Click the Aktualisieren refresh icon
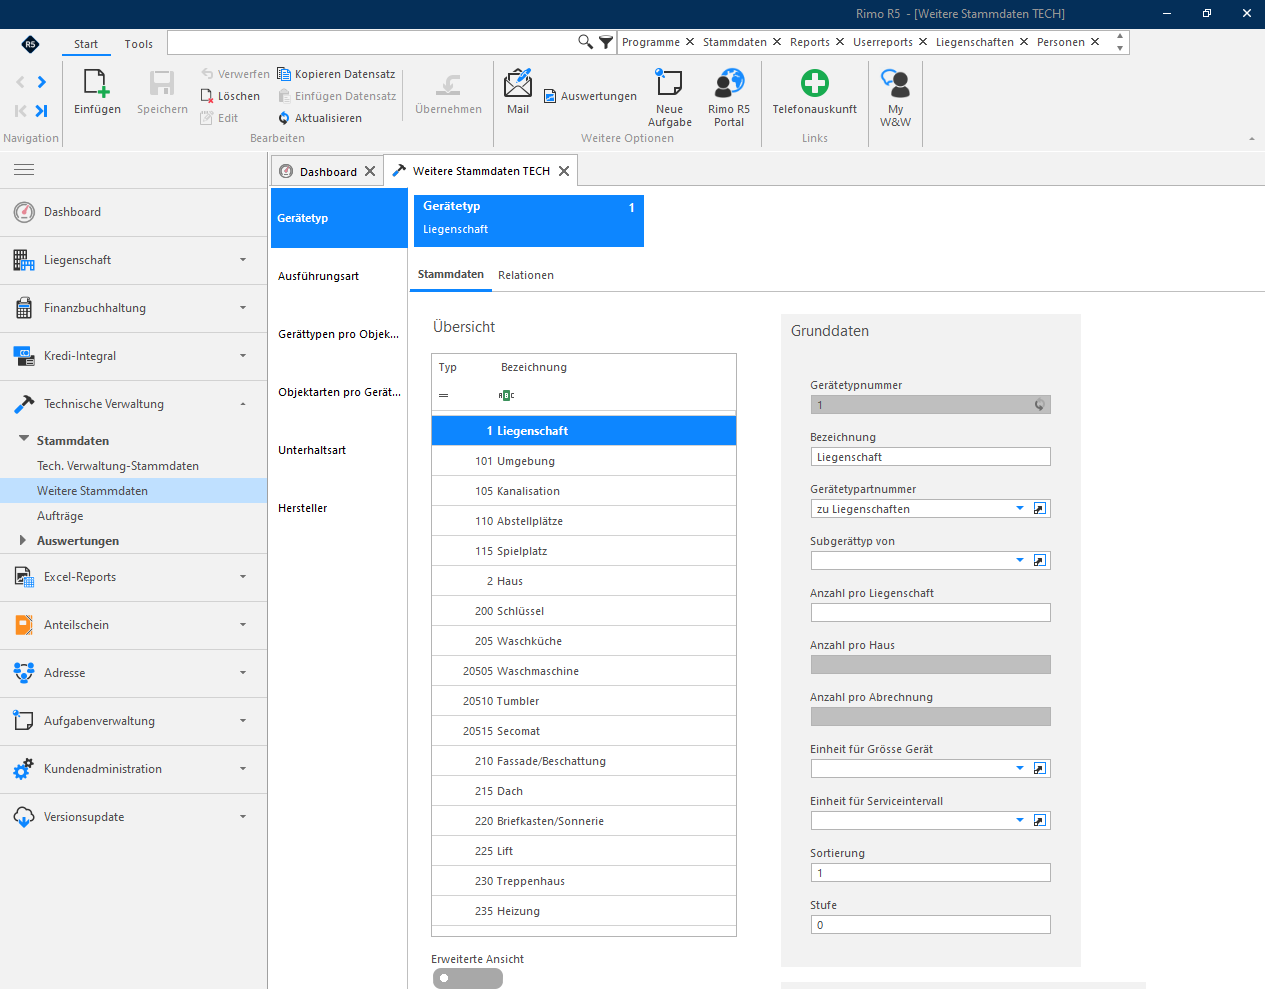This screenshot has height=989, width=1265. pos(284,118)
